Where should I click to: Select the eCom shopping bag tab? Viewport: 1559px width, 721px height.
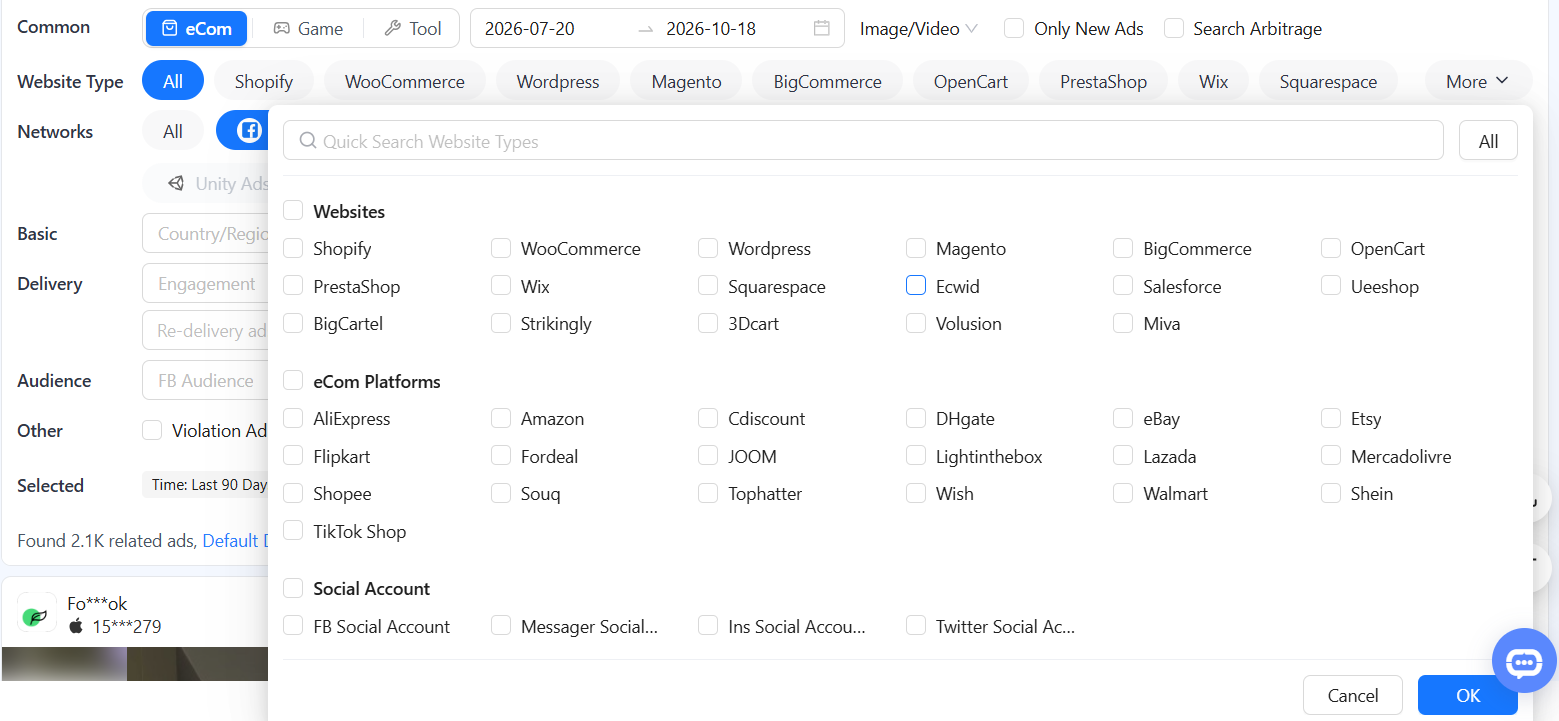tap(196, 29)
